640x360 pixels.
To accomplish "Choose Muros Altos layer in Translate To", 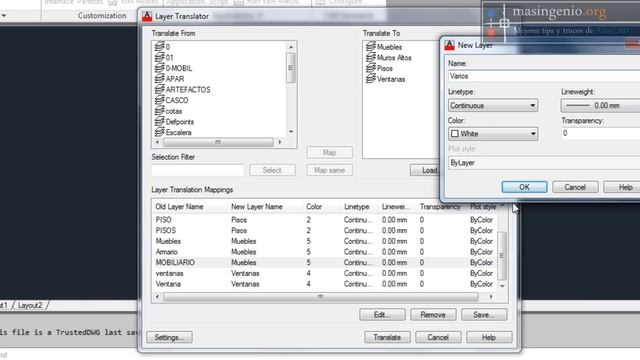I will 389,58.
